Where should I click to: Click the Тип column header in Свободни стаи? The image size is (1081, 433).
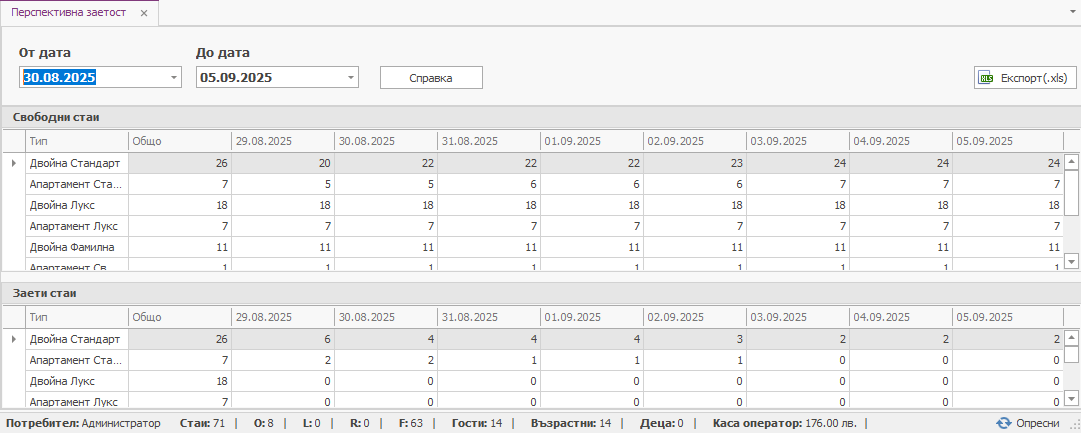click(x=76, y=141)
